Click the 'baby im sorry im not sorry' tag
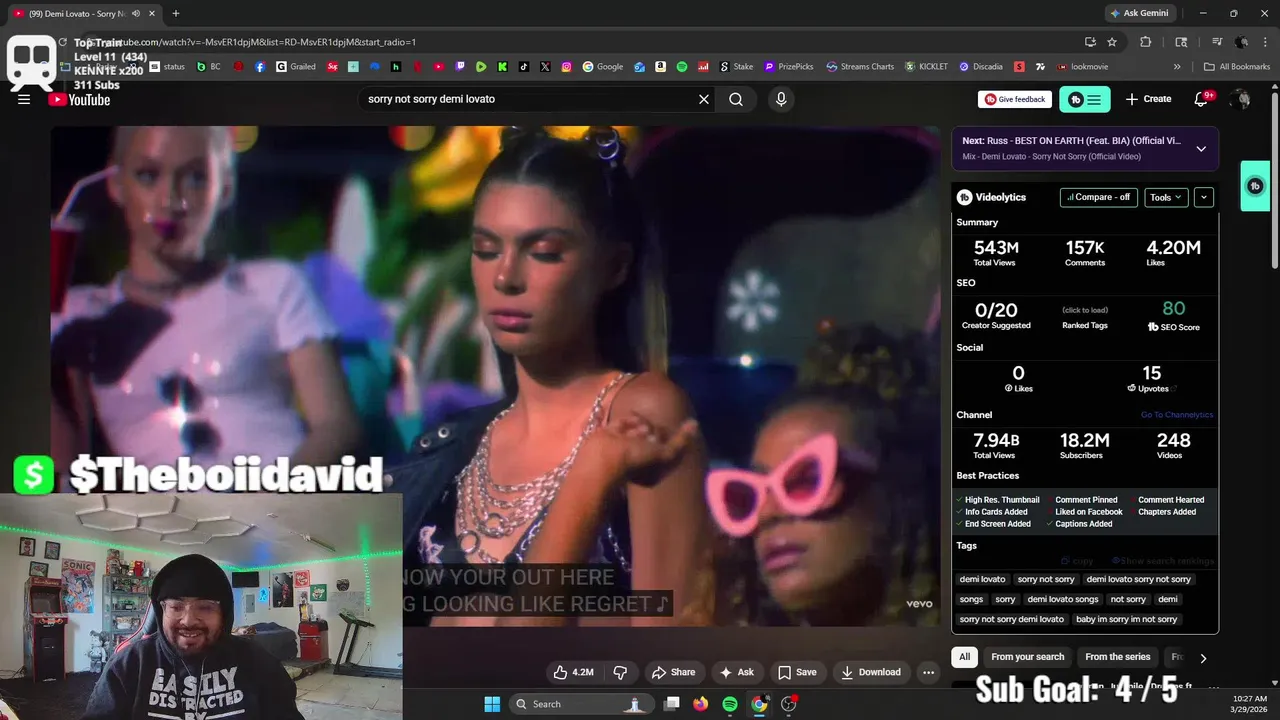1280x720 pixels. coord(1126,619)
